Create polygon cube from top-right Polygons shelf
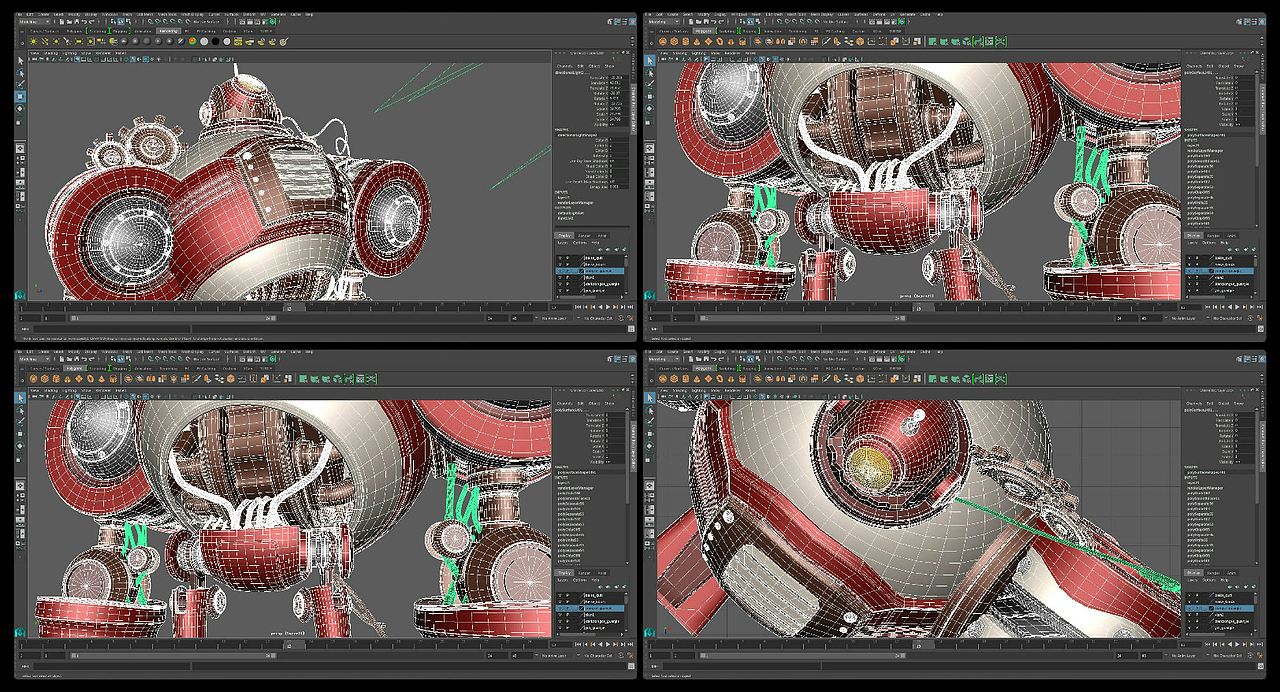The width and height of the screenshot is (1280, 692). pyautogui.click(x=674, y=41)
